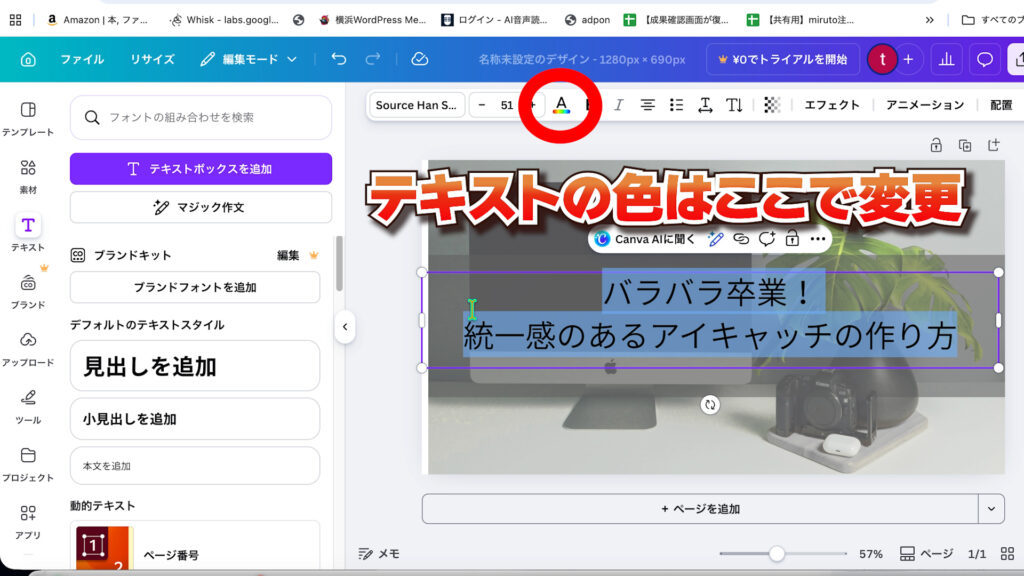Image resolution: width=1024 pixels, height=576 pixels.
Task: Open the text color picker
Action: pos(561,105)
